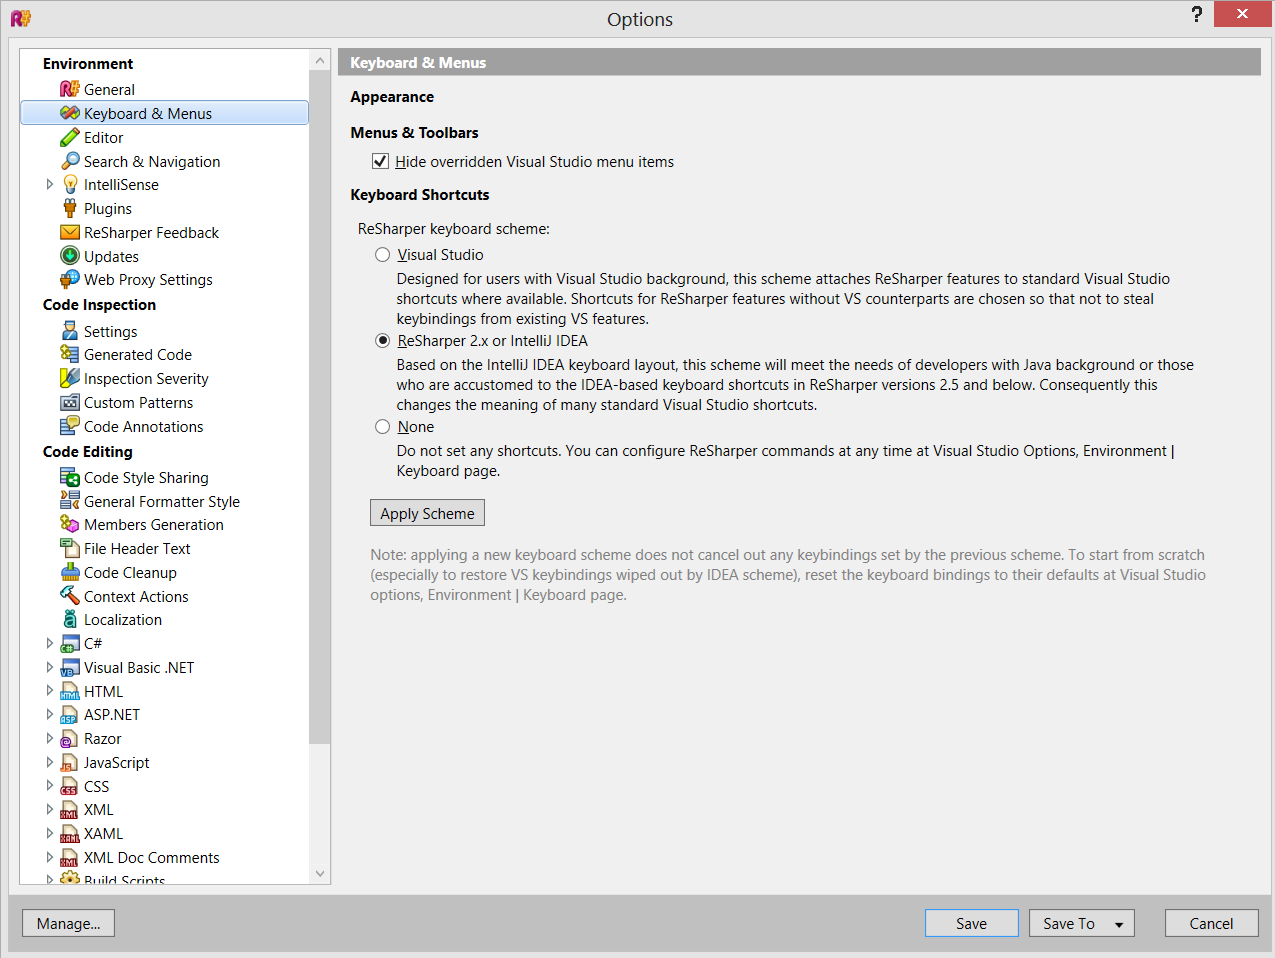Screen dimensions: 1275x958
Task: Expand the HTML tree node
Action: coord(49,690)
